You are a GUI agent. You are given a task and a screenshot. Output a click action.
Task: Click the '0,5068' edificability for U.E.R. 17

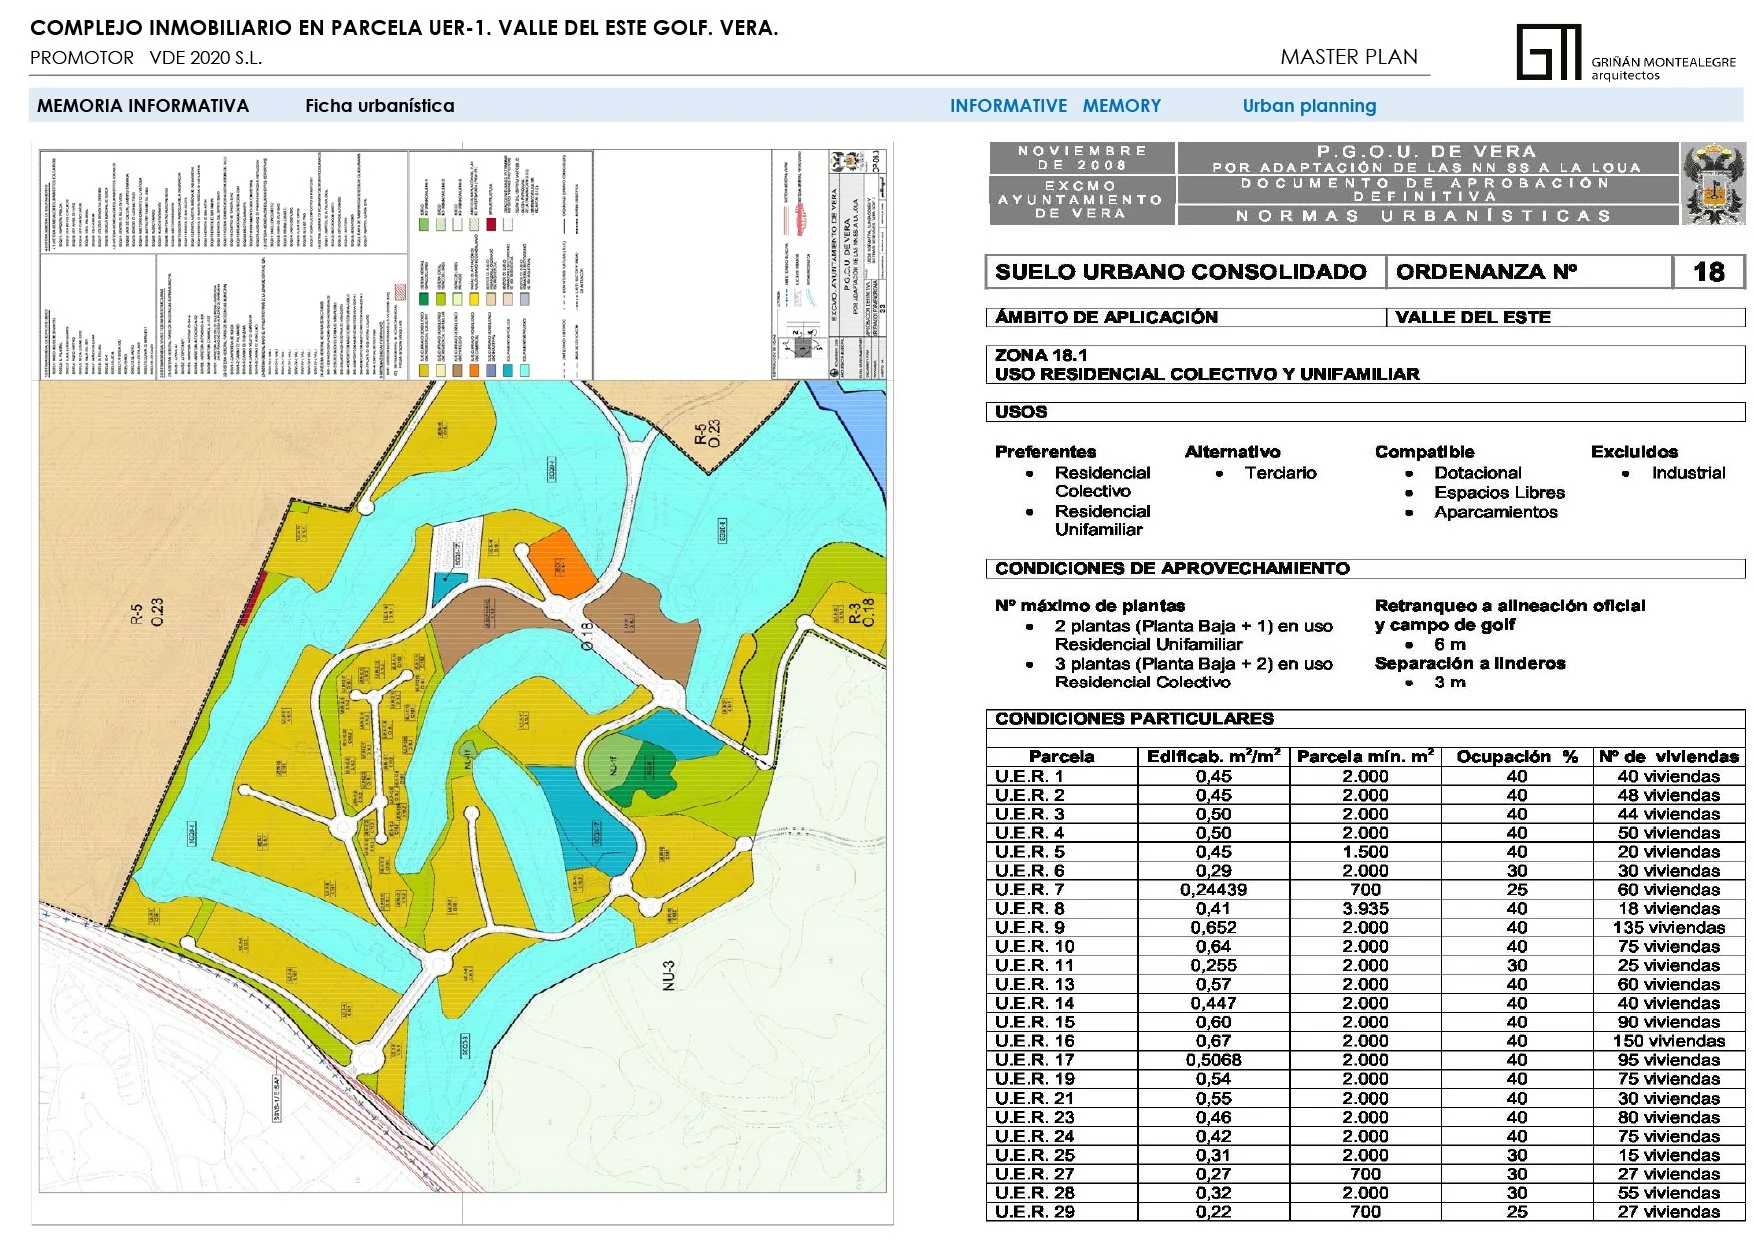click(x=1214, y=1060)
